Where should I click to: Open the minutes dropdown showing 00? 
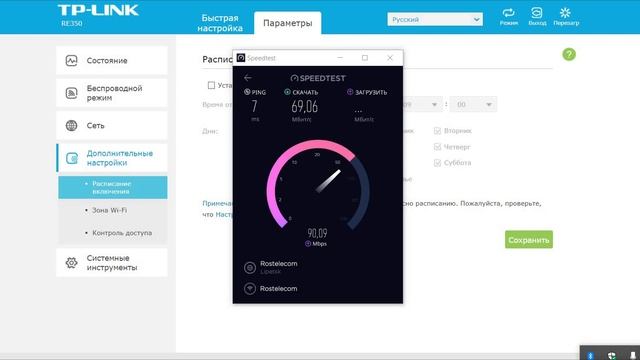(473, 104)
